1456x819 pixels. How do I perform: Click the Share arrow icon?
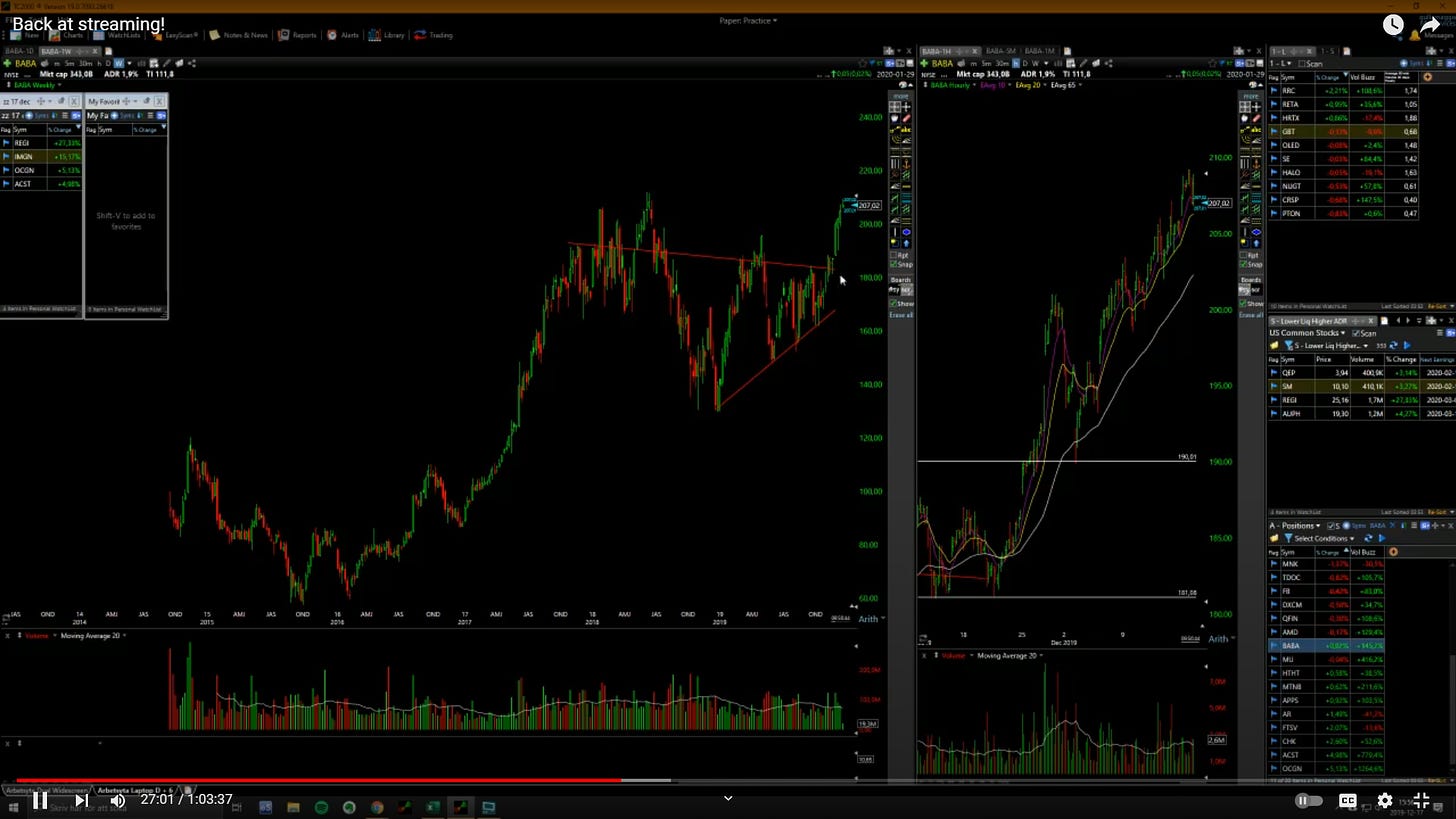click(1431, 25)
